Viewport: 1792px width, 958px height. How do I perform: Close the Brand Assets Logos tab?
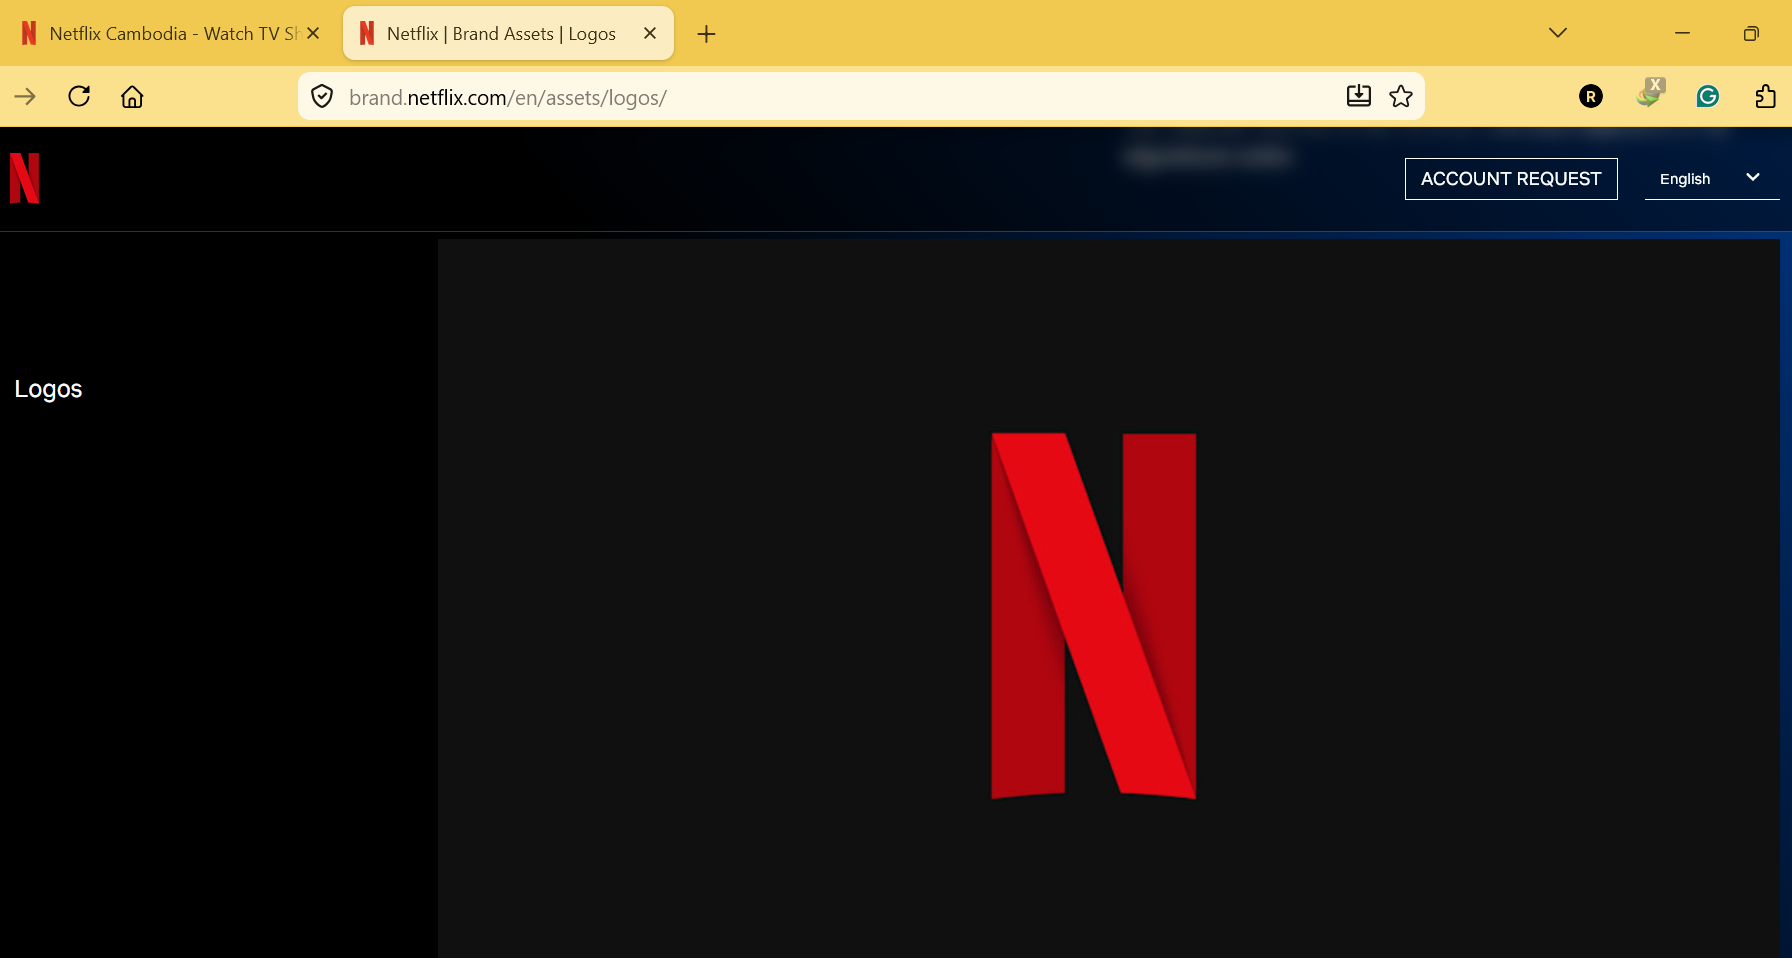pyautogui.click(x=650, y=34)
